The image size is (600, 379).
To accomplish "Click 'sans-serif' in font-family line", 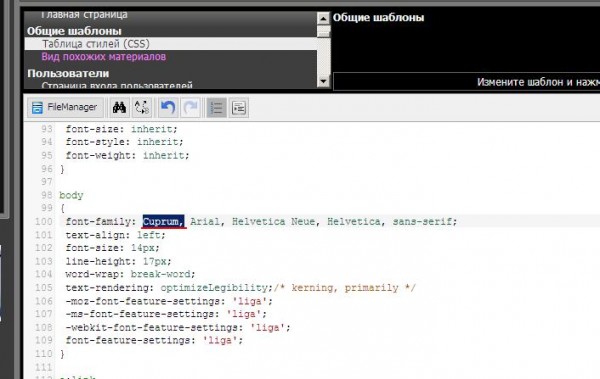I will pos(422,221).
